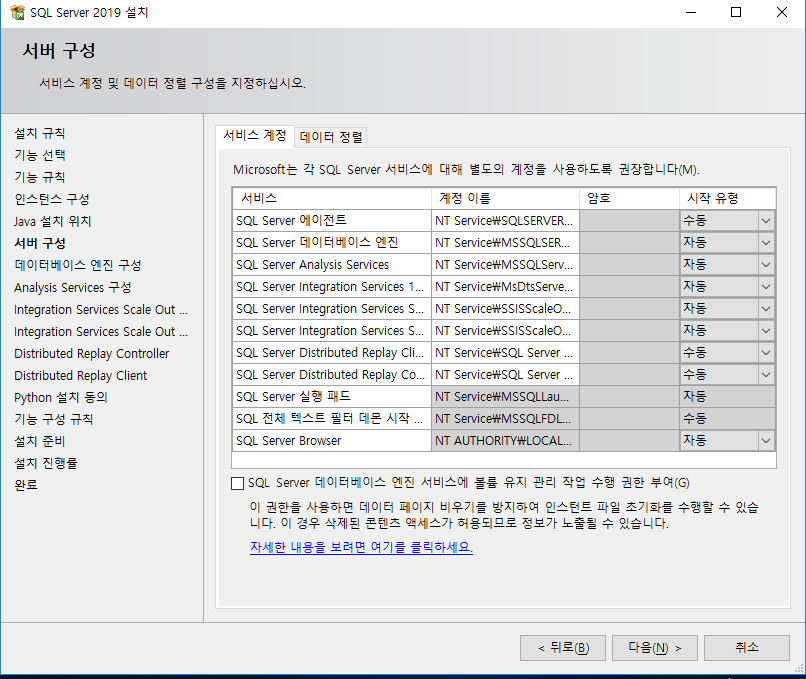
Task: Click the 시작 유형 column header
Action: point(727,198)
